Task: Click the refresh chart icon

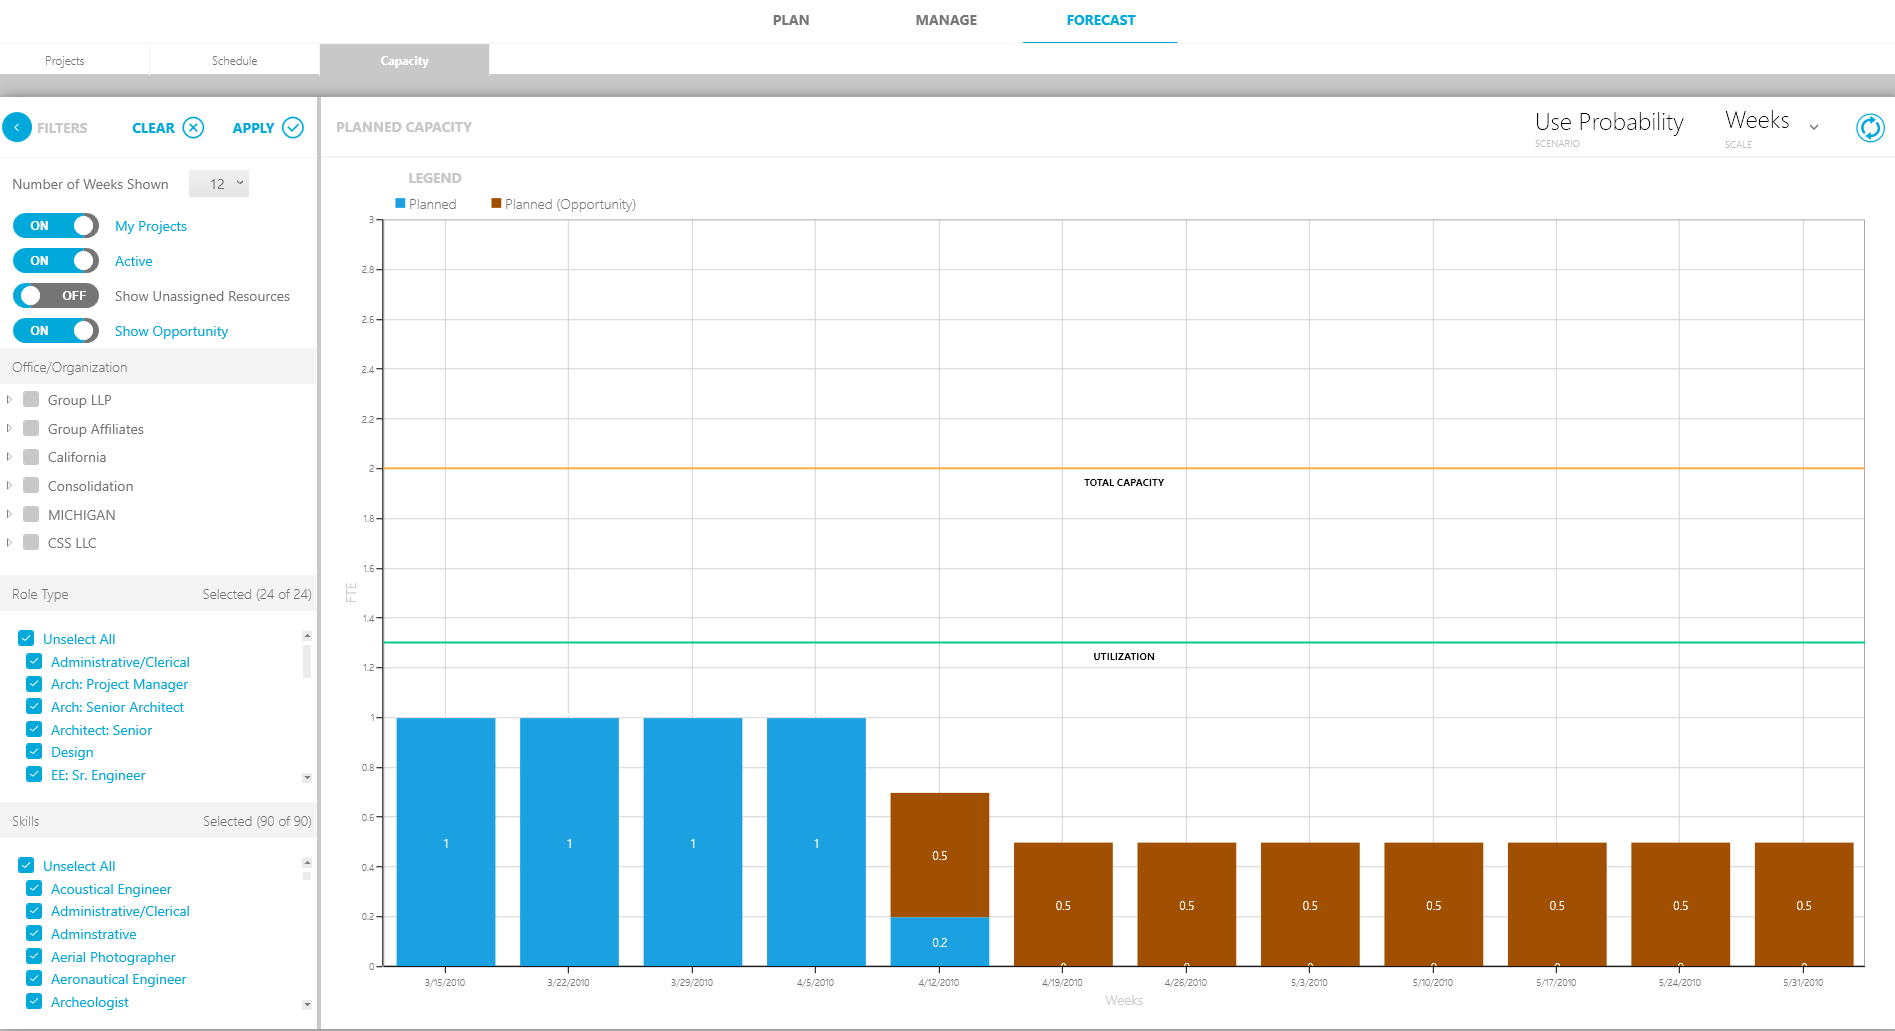Action: pos(1869,127)
